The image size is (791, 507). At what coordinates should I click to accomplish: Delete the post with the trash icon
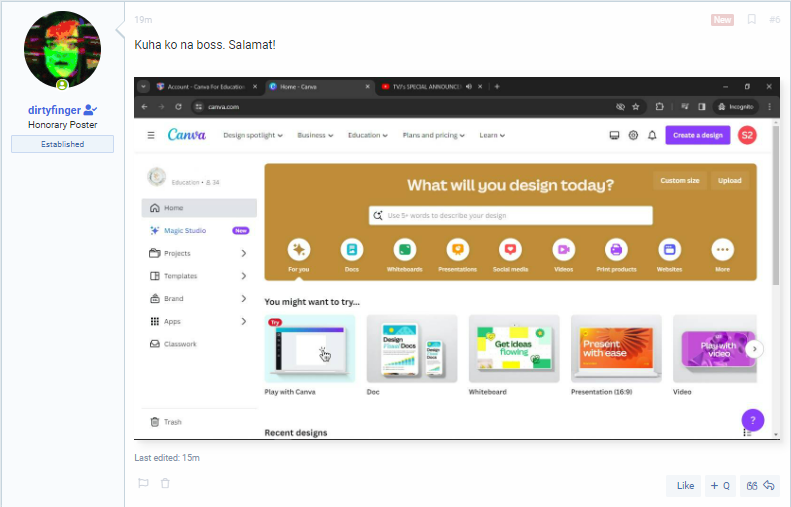(165, 483)
